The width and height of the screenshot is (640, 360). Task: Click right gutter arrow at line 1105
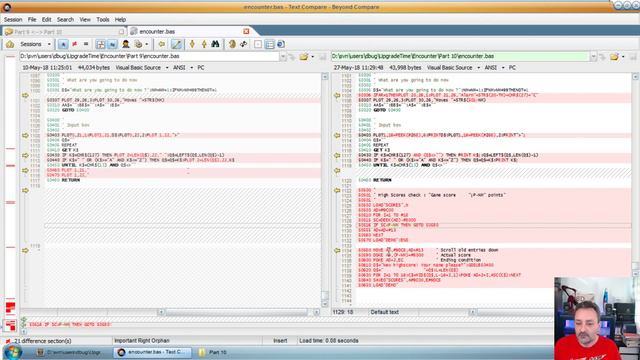point(337,95)
